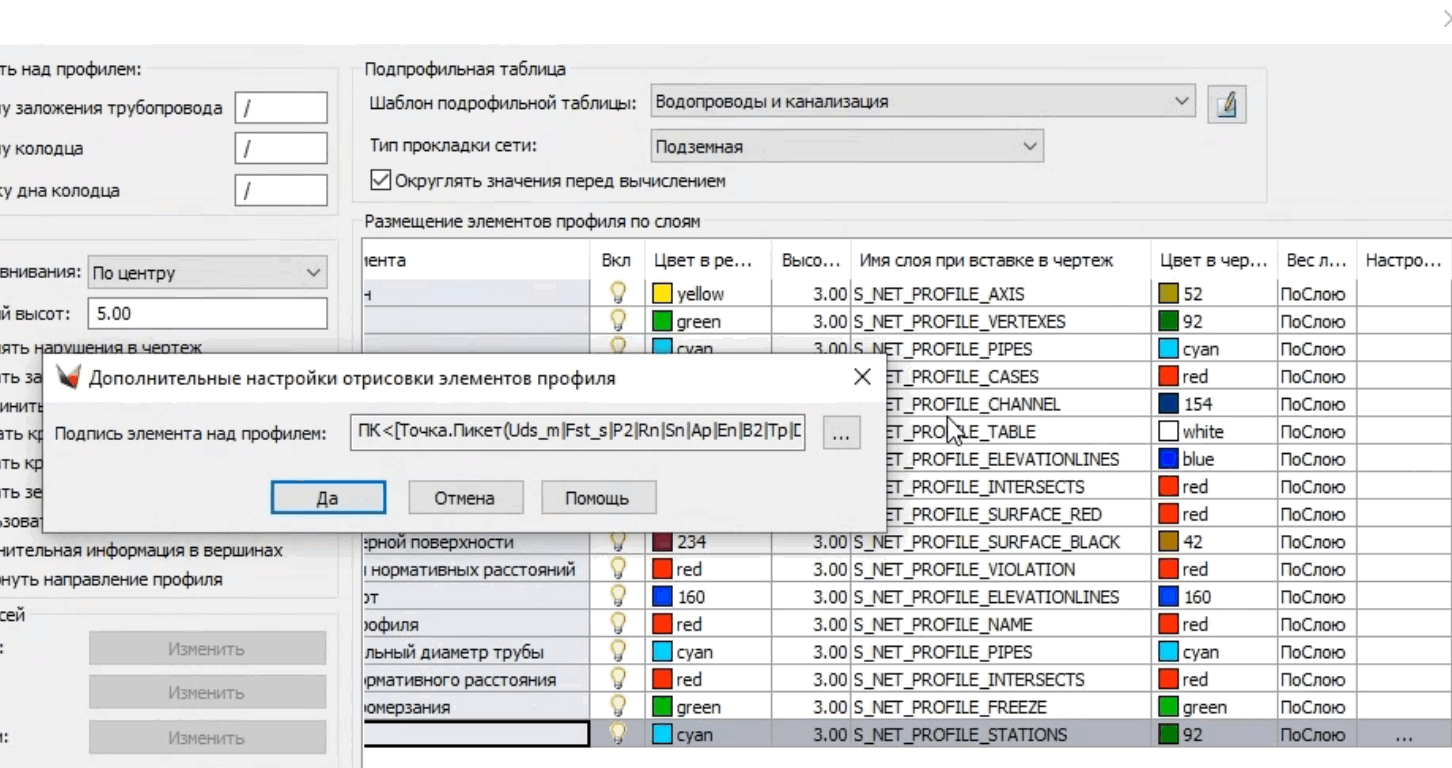
Task: Select the S_NET_PROFILE_FREEZE layer name cell
Action: point(1000,707)
